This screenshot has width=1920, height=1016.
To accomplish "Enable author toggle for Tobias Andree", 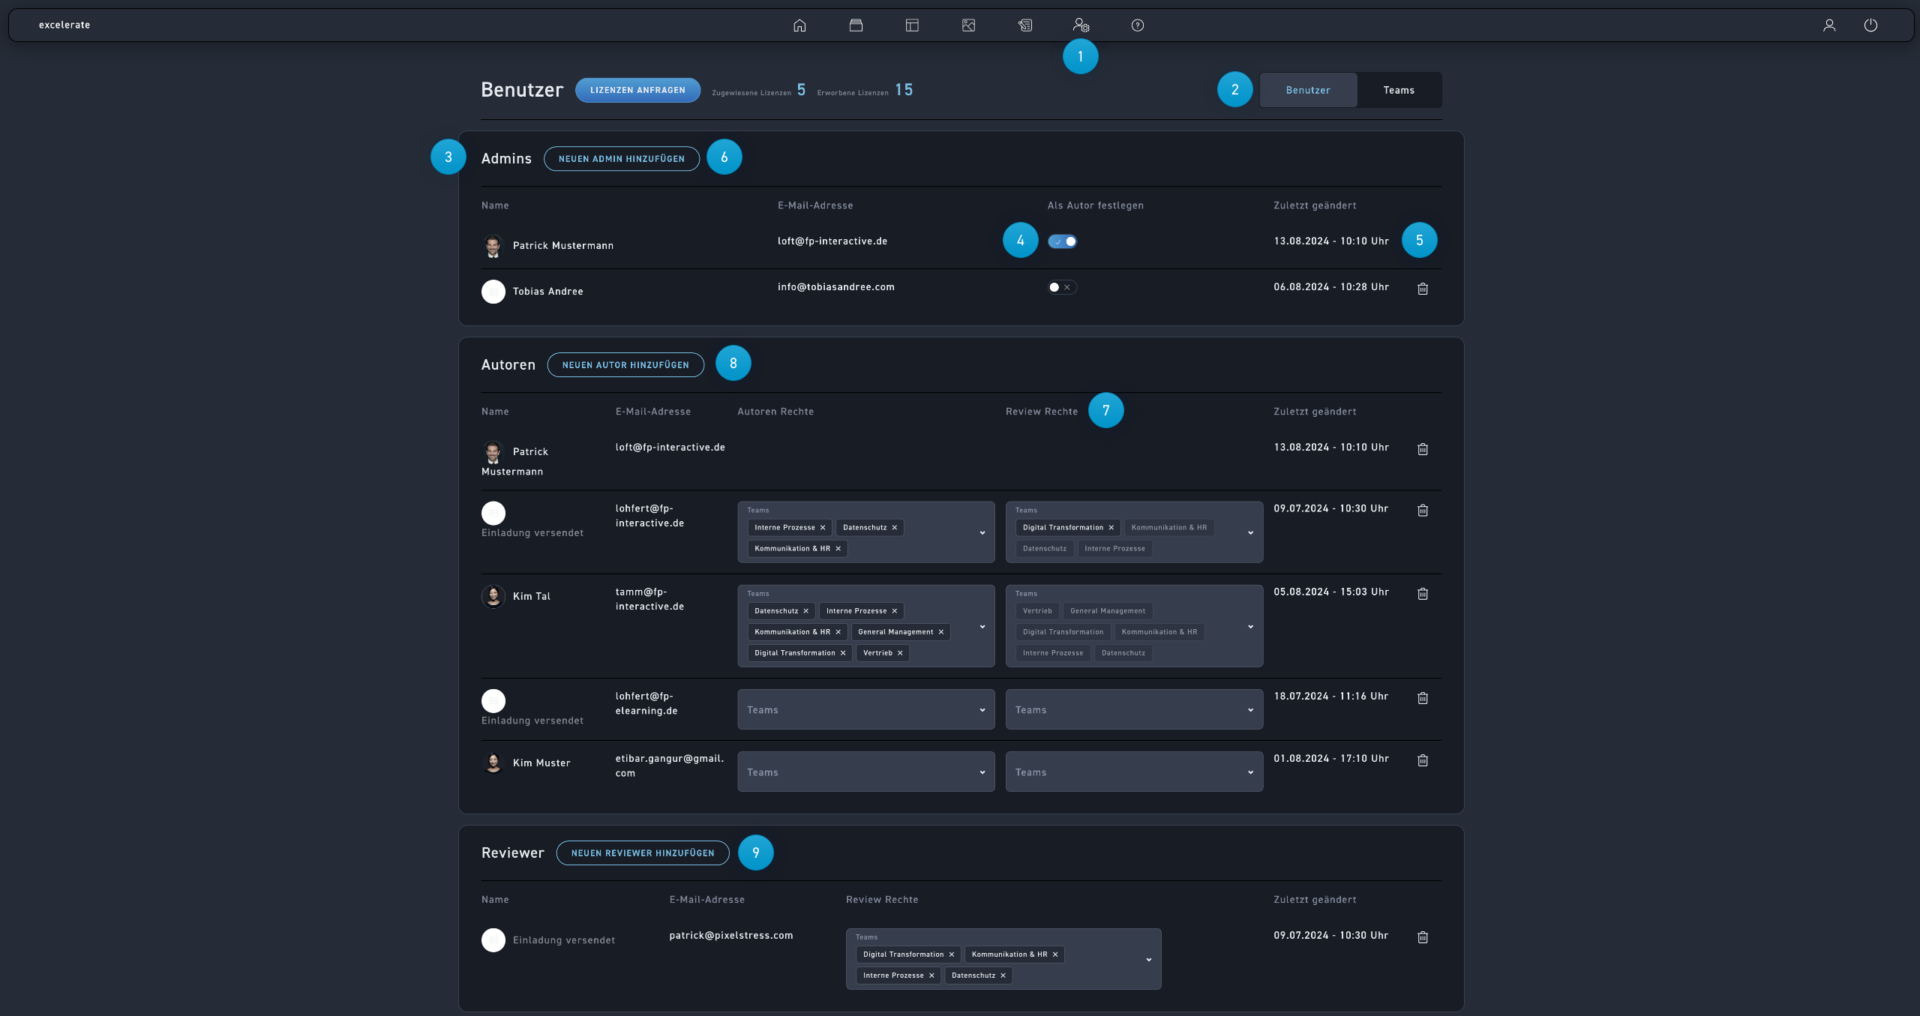I will (1062, 288).
